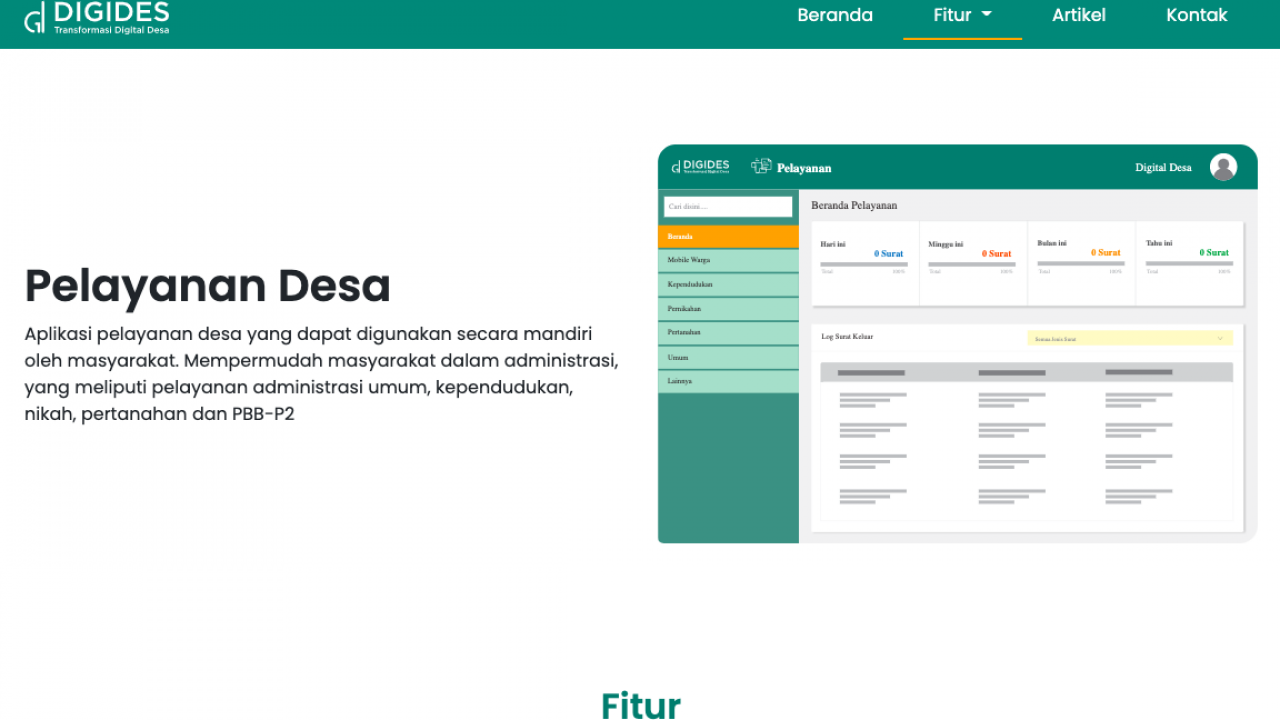The image size is (1280, 720).
Task: Select Lainnya in the mockup sidebar
Action: (x=728, y=381)
